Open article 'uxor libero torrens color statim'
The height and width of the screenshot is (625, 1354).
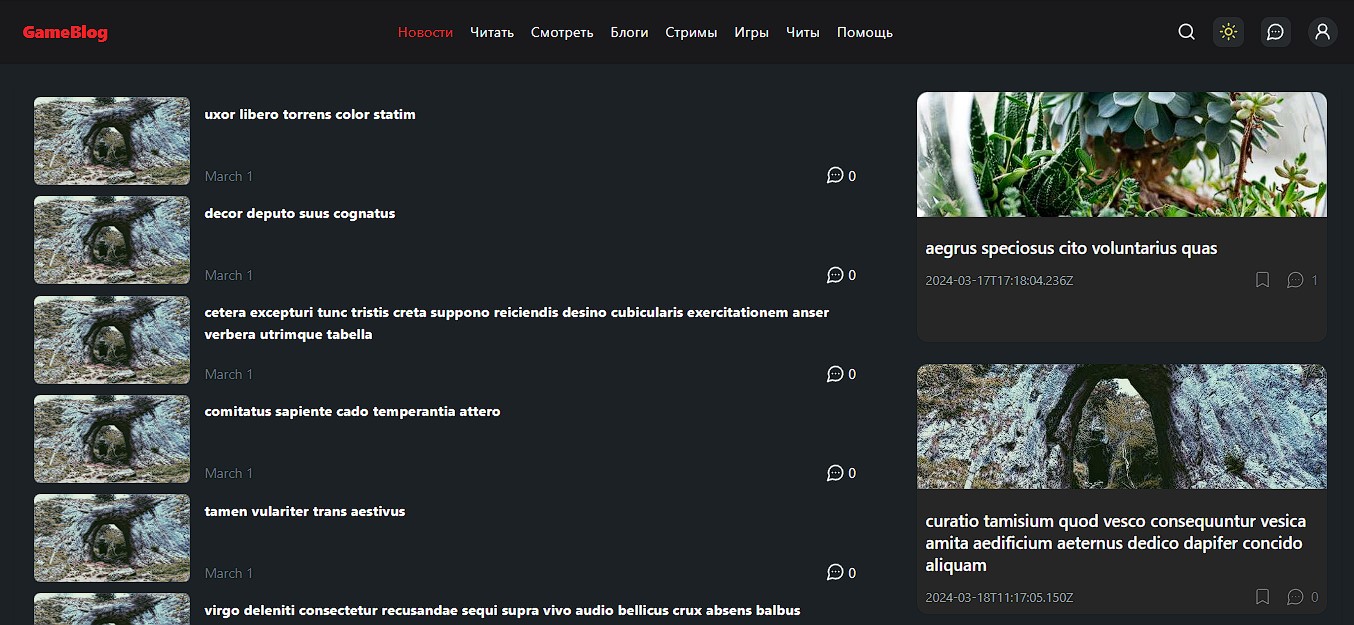310,114
